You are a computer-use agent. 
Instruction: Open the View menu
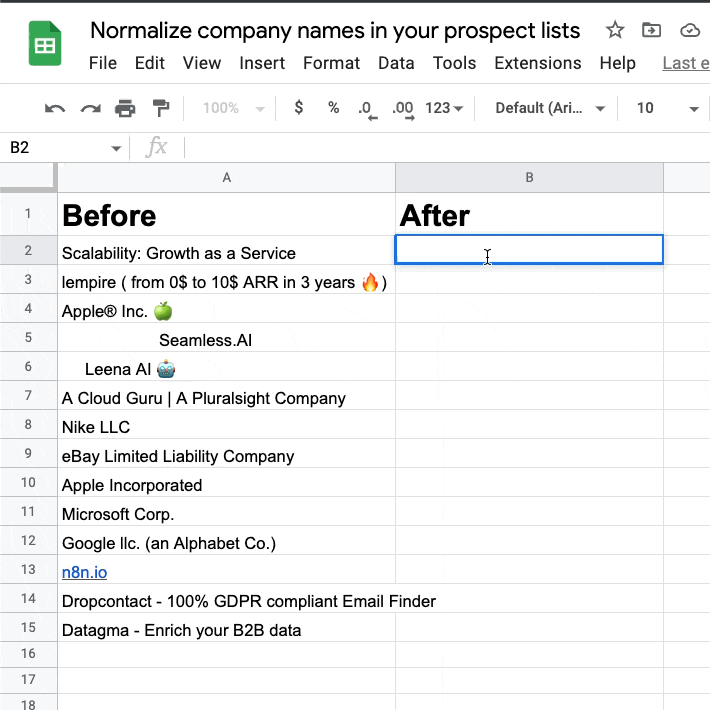click(201, 63)
